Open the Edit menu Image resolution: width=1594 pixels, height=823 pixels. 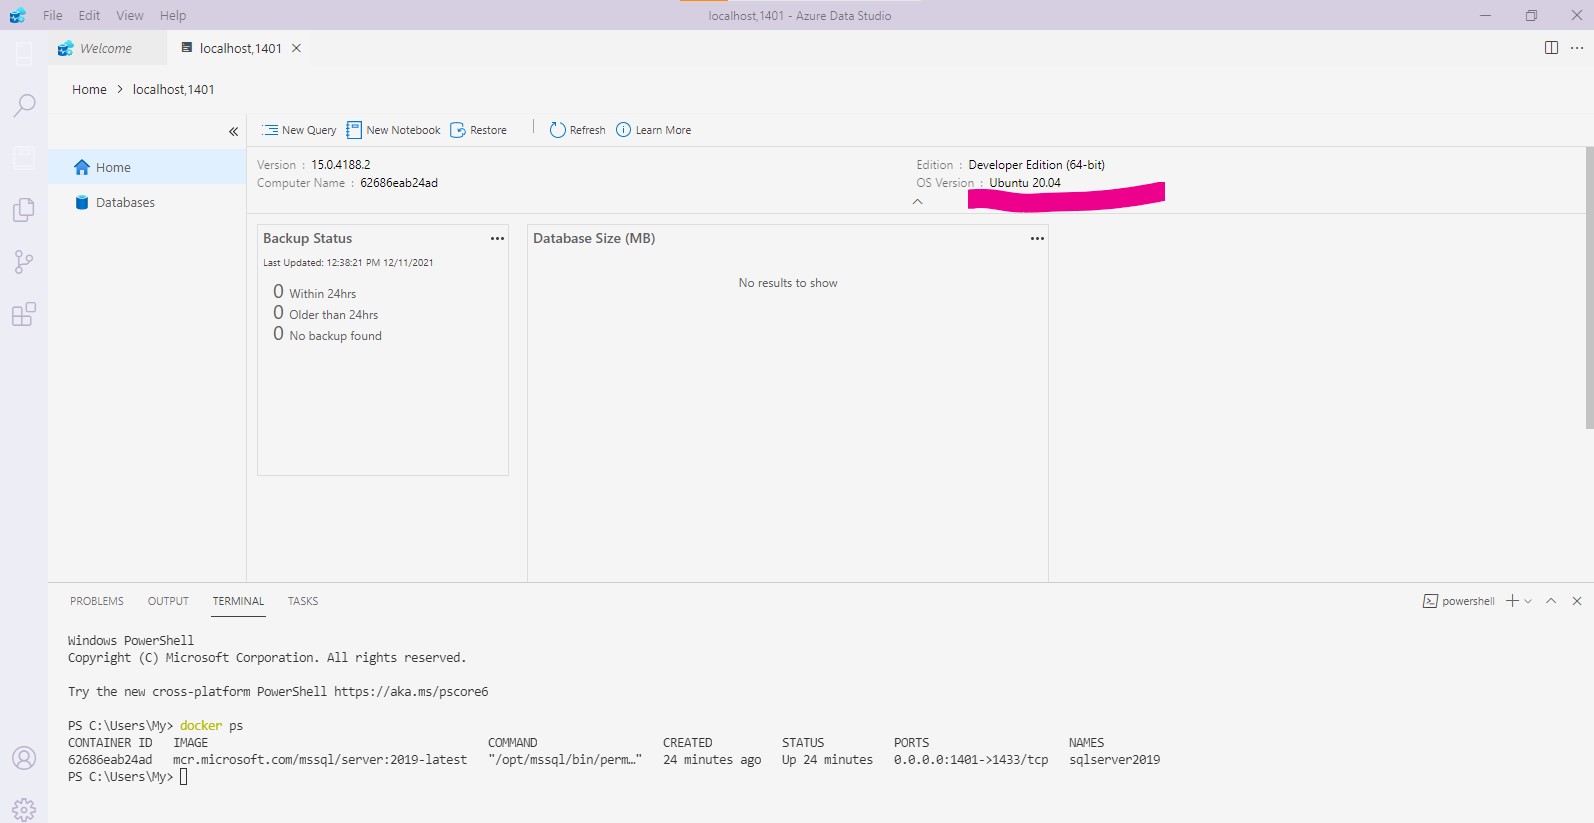coord(89,15)
